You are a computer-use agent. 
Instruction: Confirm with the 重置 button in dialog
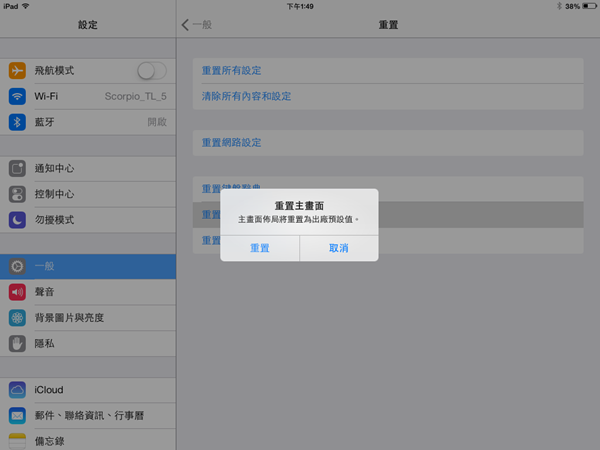click(x=260, y=248)
